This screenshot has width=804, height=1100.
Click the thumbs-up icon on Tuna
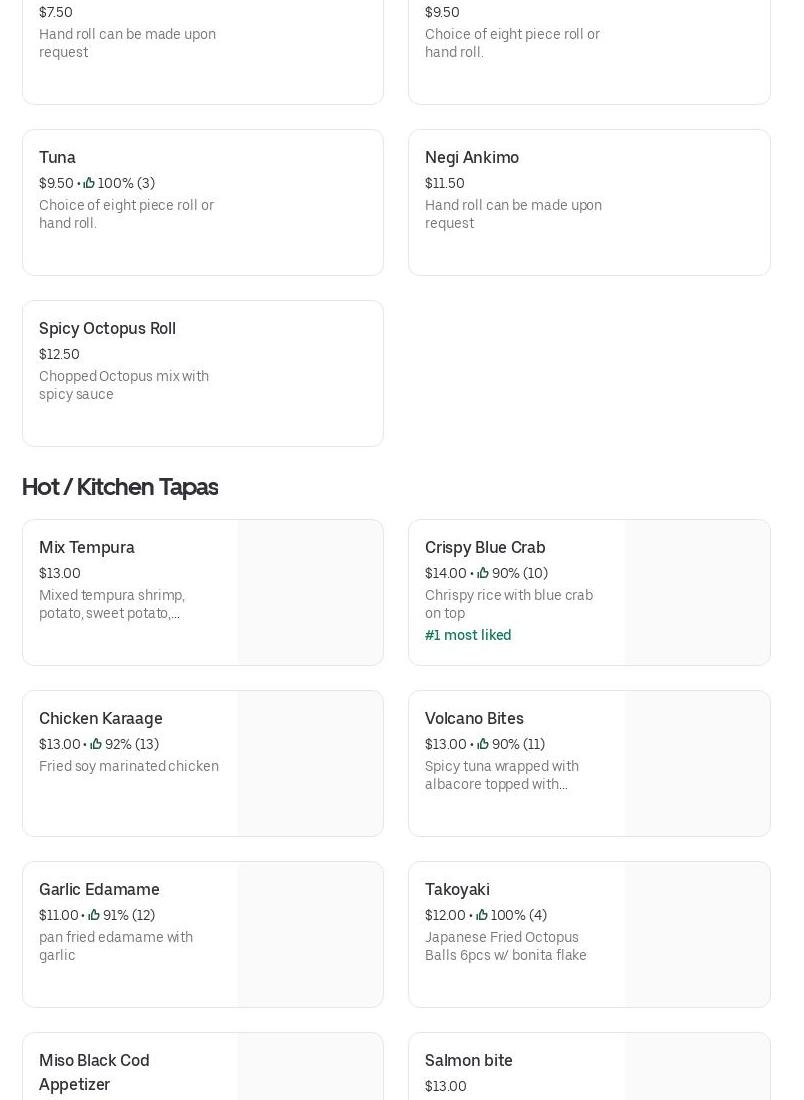click(89, 183)
